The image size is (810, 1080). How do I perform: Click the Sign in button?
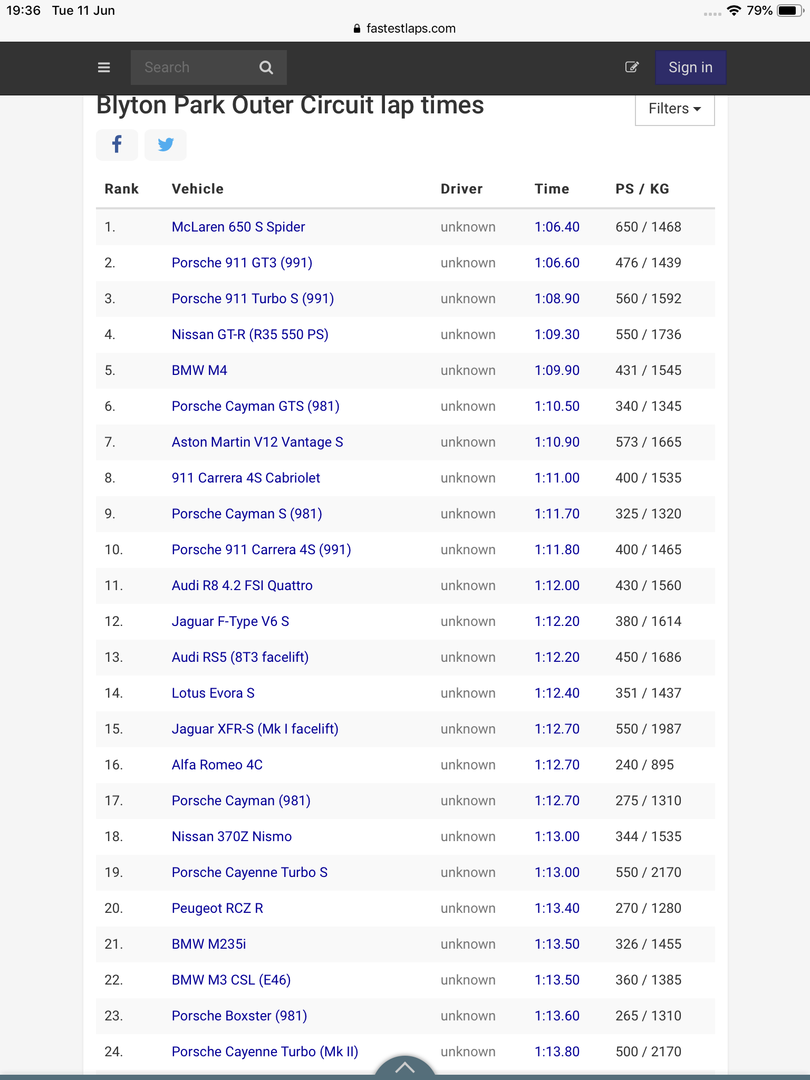[x=690, y=68]
